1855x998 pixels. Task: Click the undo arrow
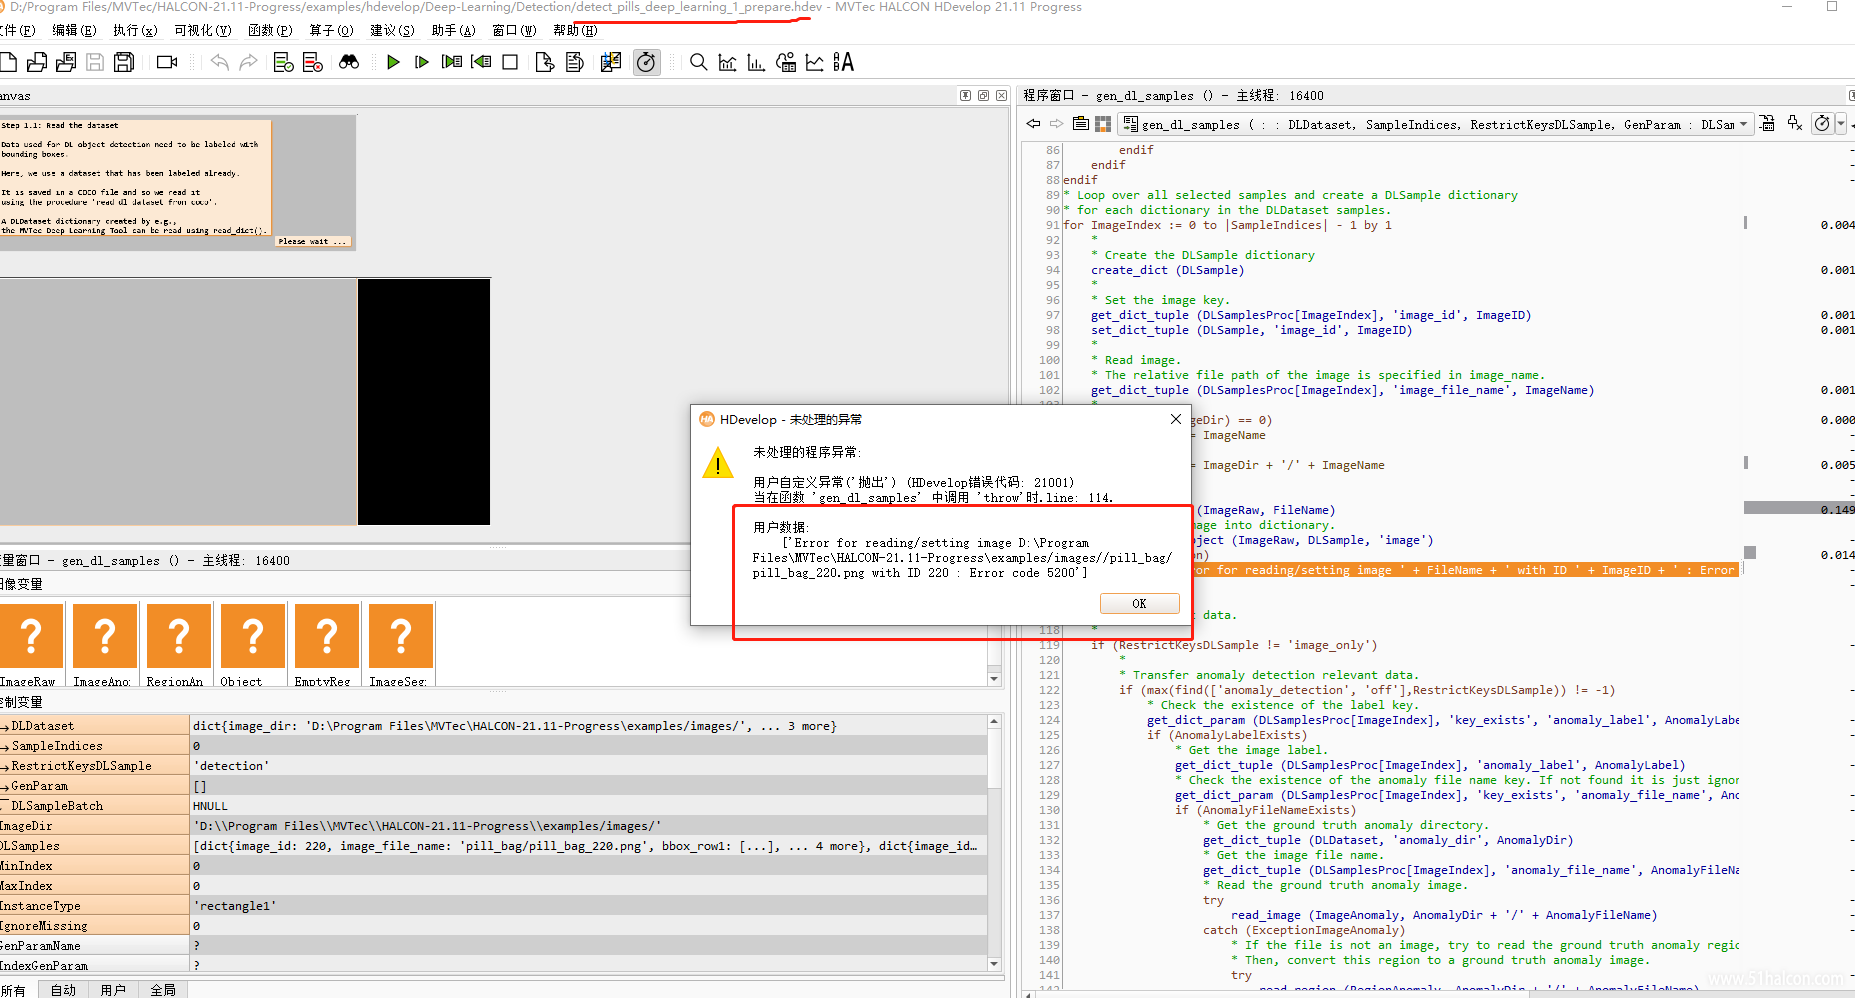220,62
